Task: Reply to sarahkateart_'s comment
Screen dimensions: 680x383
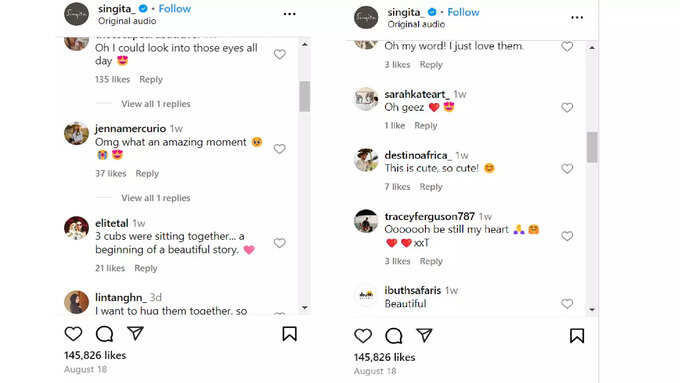Action: (426, 125)
